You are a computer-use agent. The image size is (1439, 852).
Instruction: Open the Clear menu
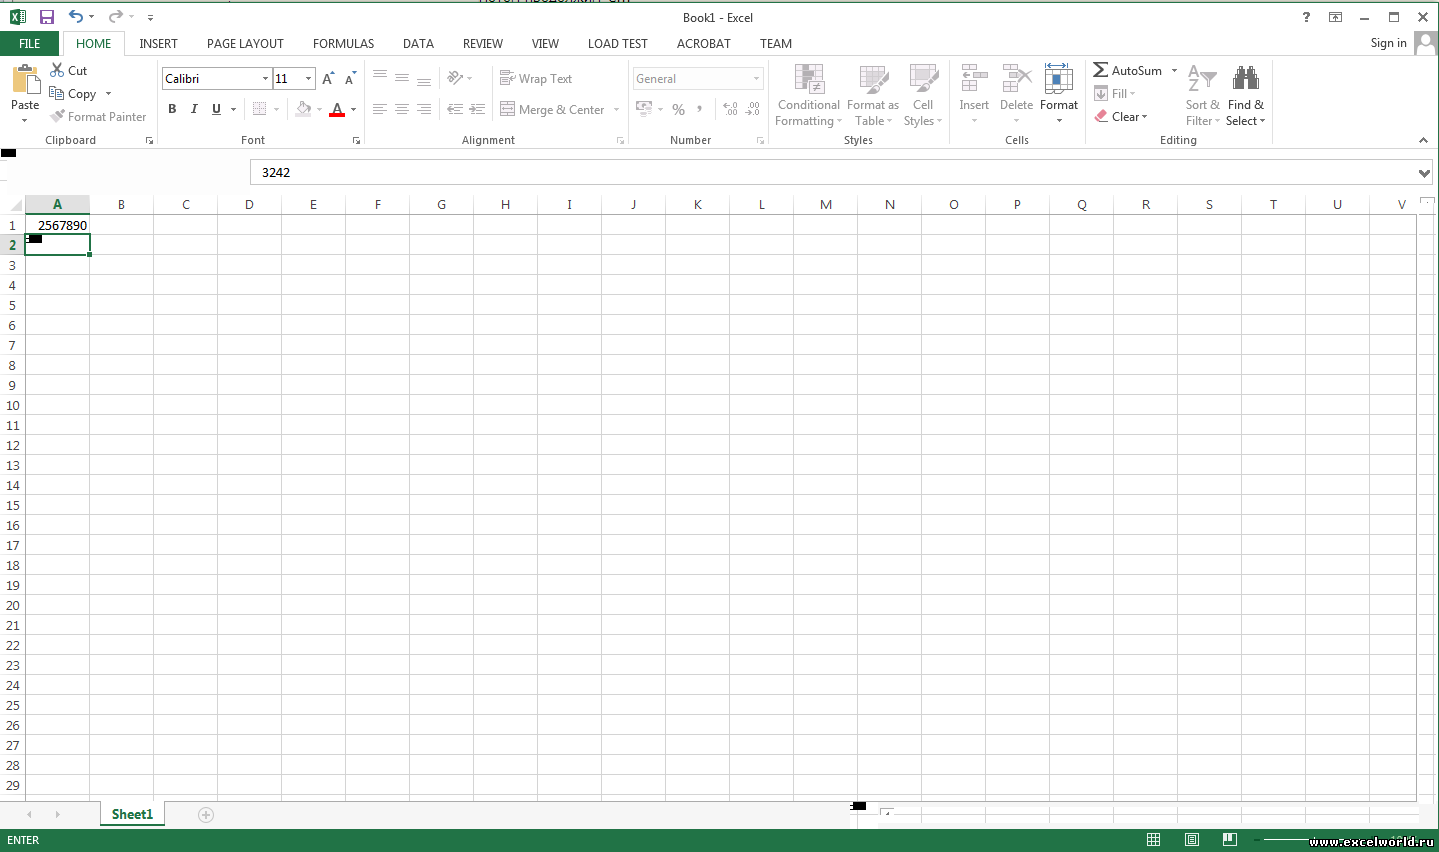click(1121, 117)
